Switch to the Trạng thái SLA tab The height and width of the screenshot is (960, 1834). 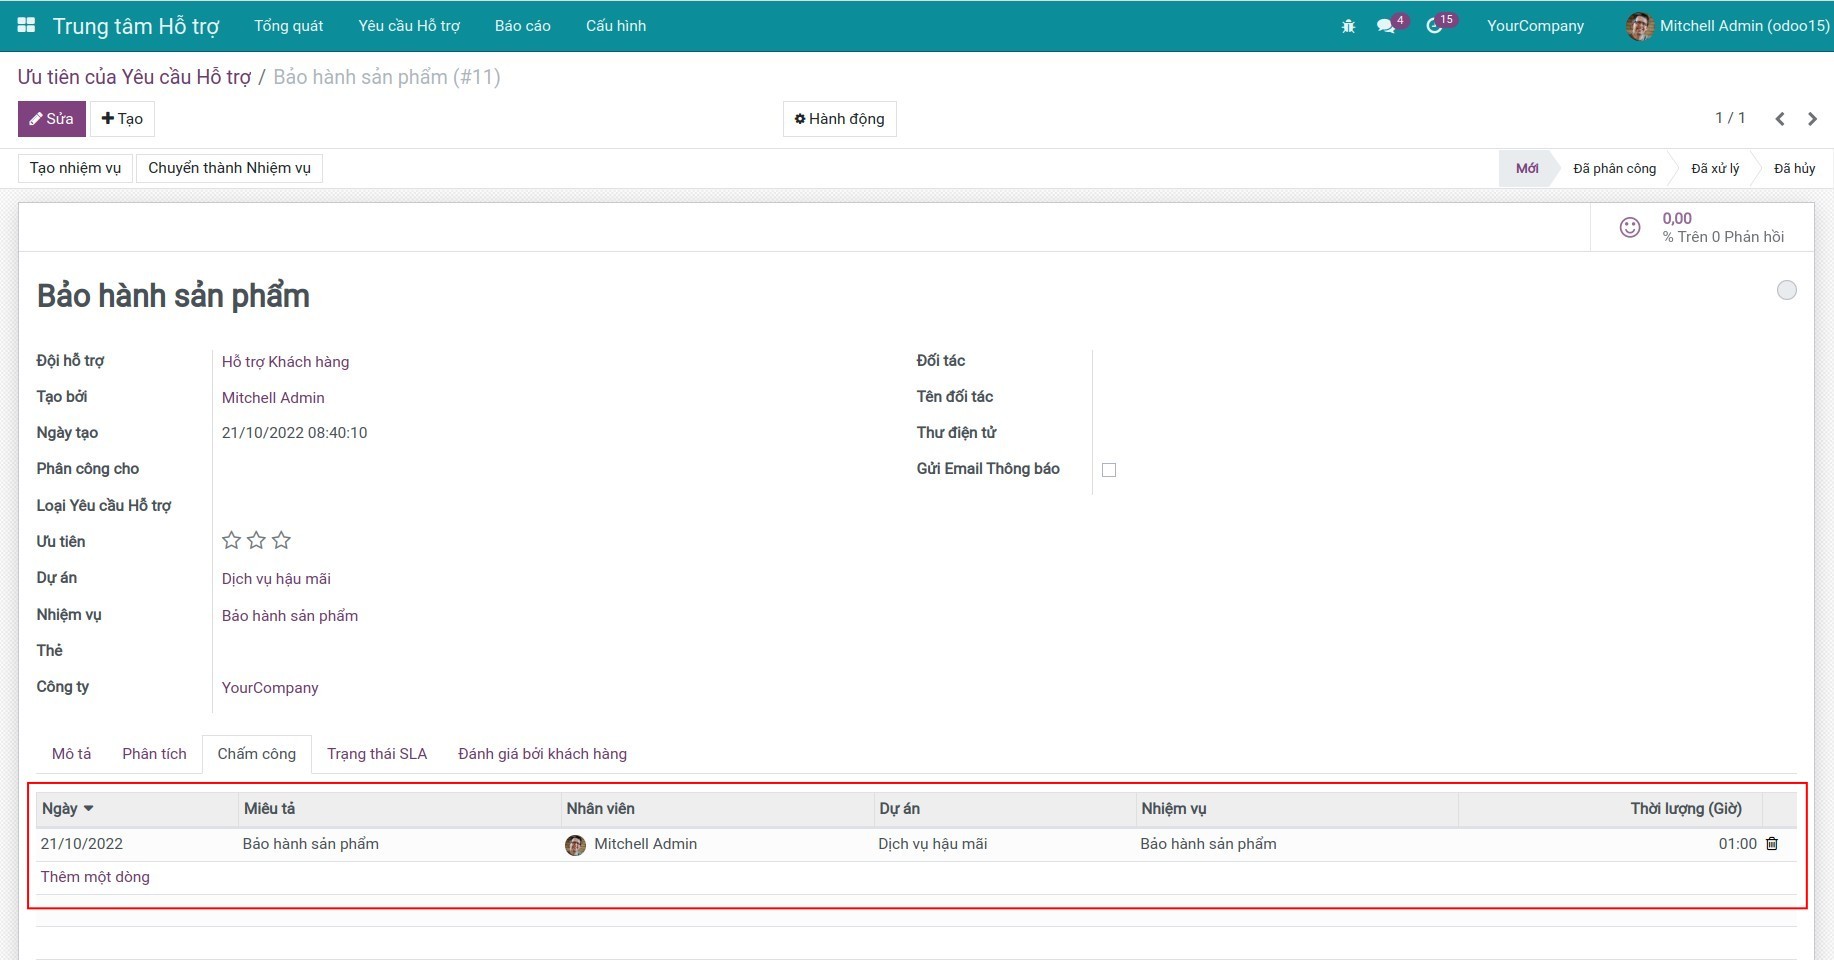pos(377,754)
